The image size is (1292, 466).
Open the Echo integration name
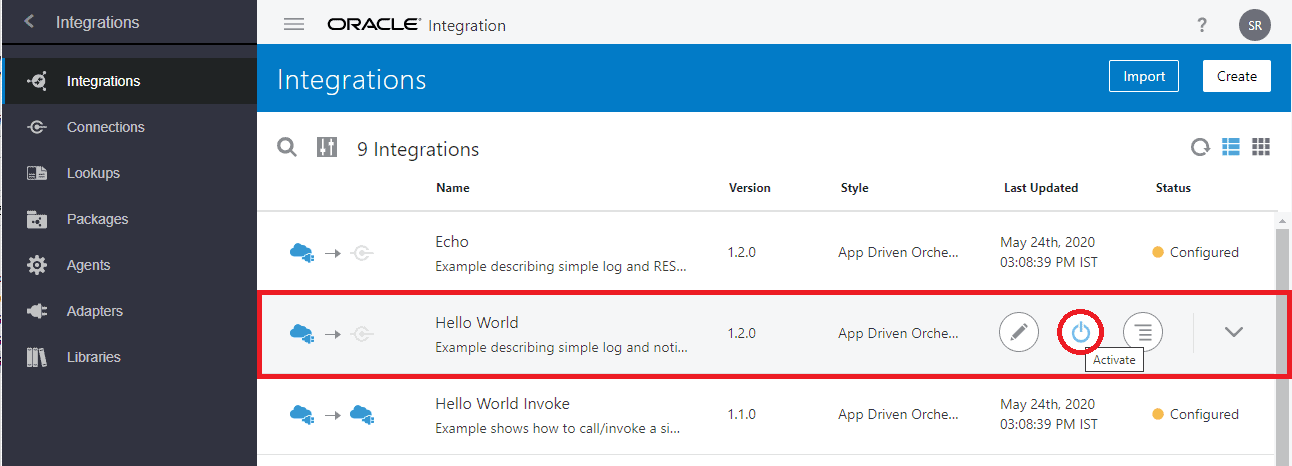tap(452, 241)
